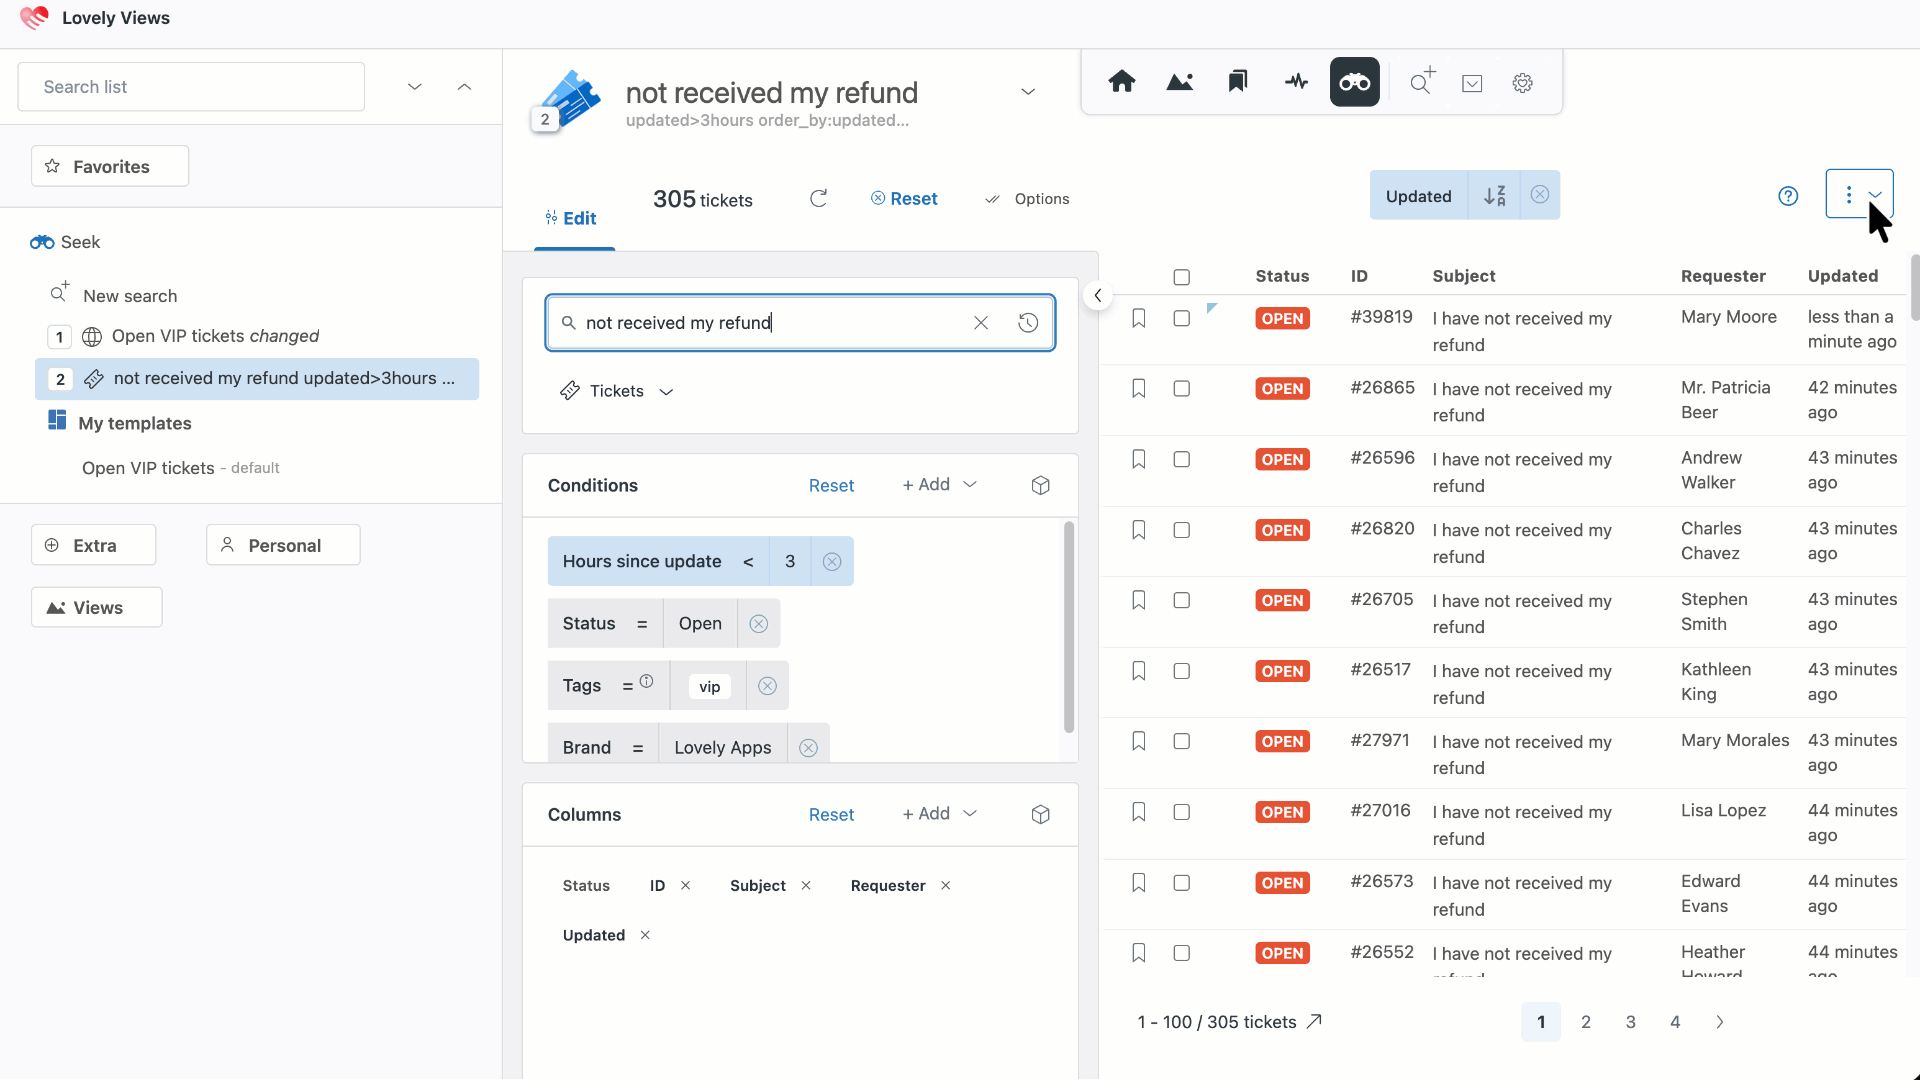The height and width of the screenshot is (1080, 1920).
Task: Click the Search list input field
Action: point(191,87)
